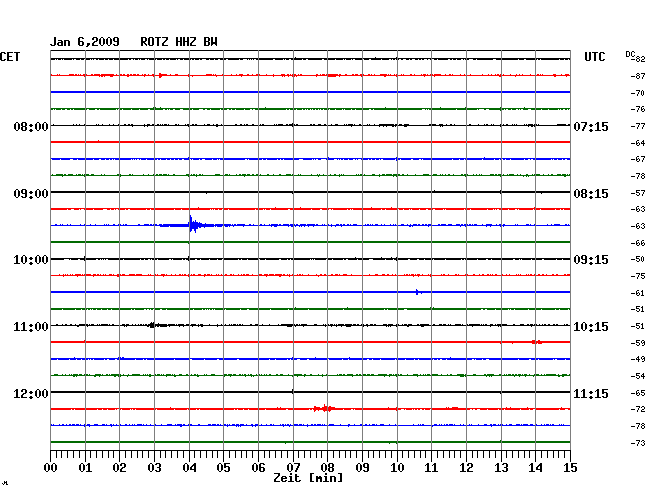Click the '07' minute axis label

tap(293, 468)
